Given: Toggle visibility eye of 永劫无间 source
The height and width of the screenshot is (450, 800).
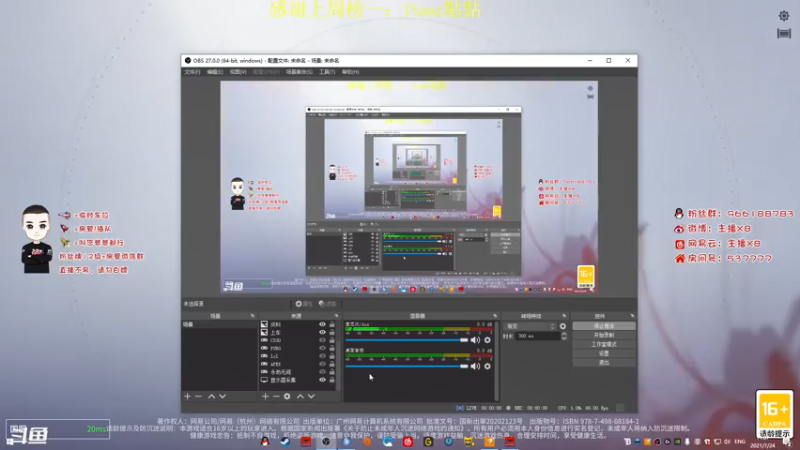Looking at the screenshot, I should coord(322,372).
